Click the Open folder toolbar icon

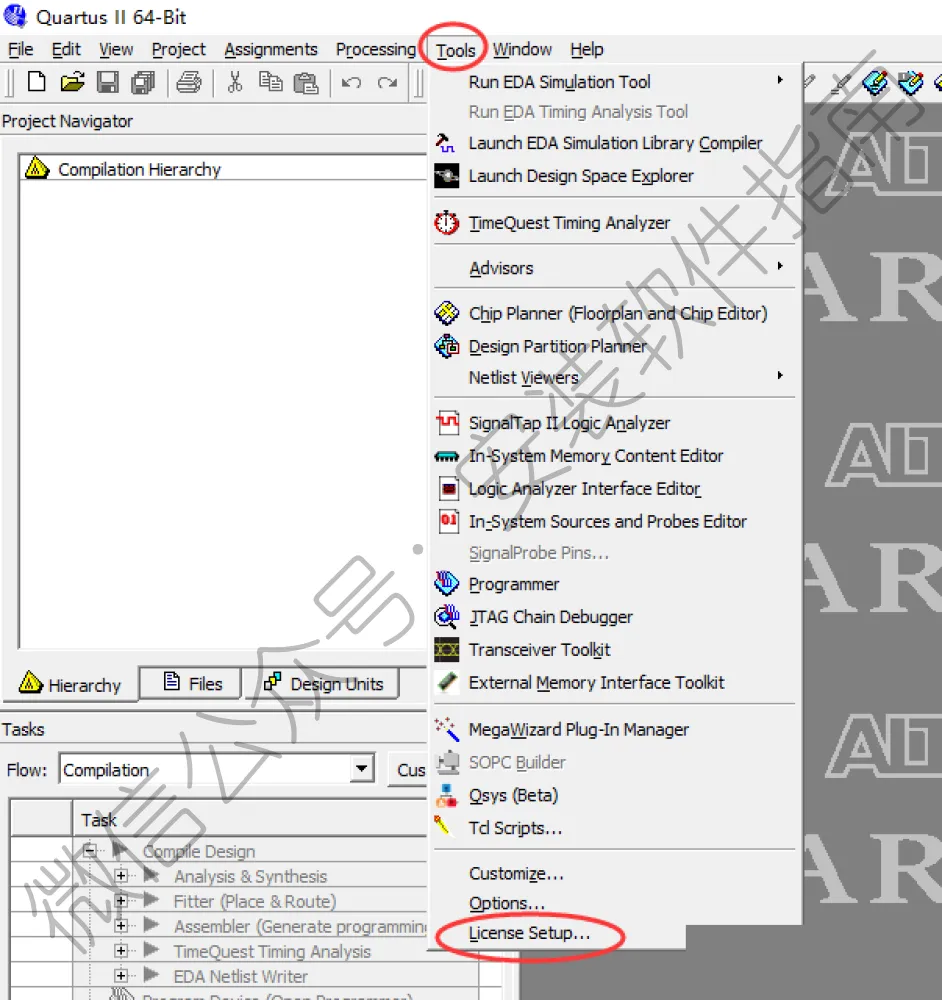(72, 82)
